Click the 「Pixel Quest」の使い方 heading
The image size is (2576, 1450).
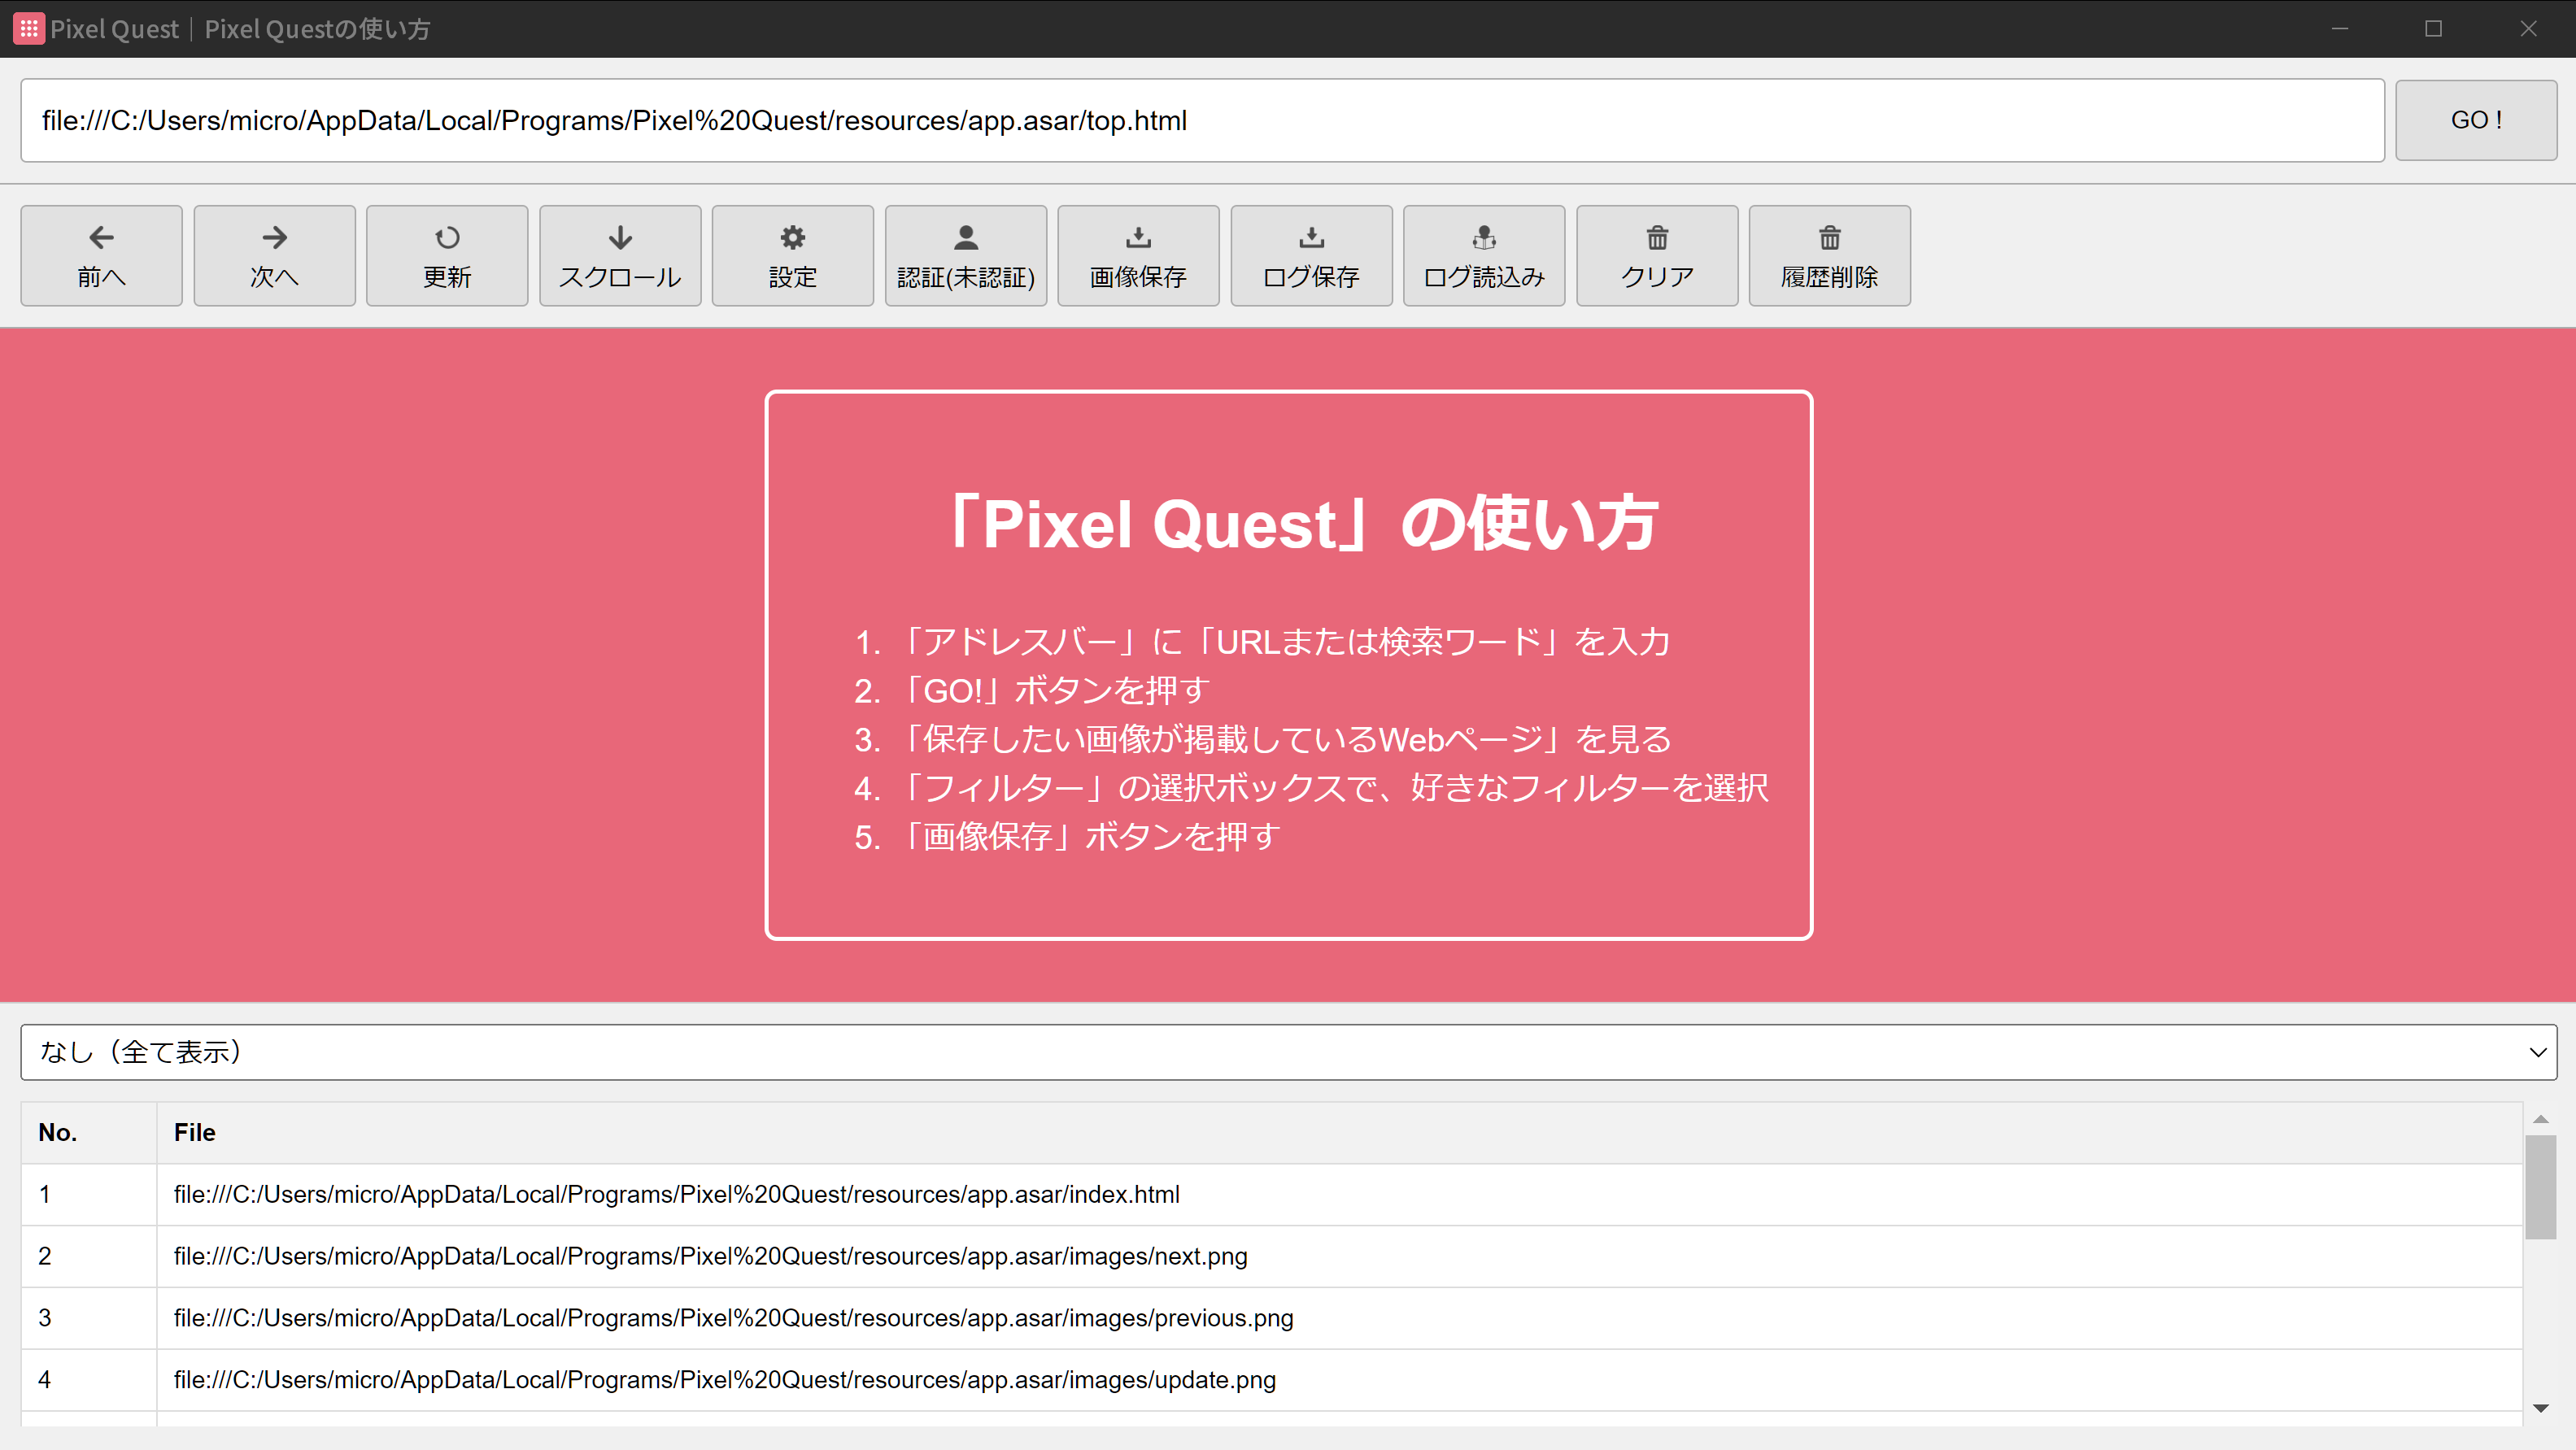click(1304, 523)
